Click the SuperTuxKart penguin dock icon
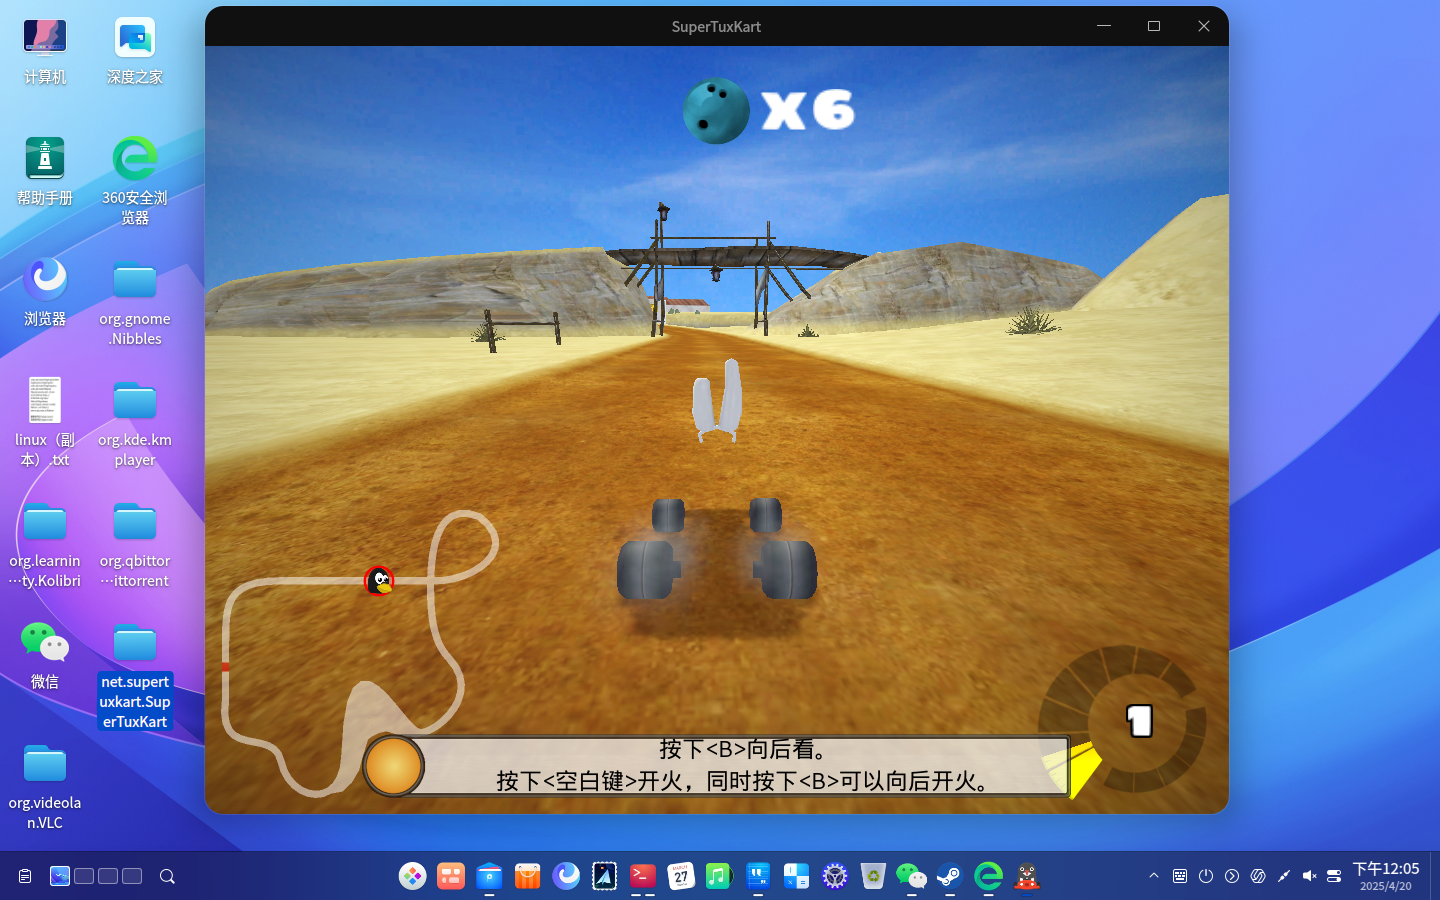The image size is (1440, 900). coord(1027,876)
